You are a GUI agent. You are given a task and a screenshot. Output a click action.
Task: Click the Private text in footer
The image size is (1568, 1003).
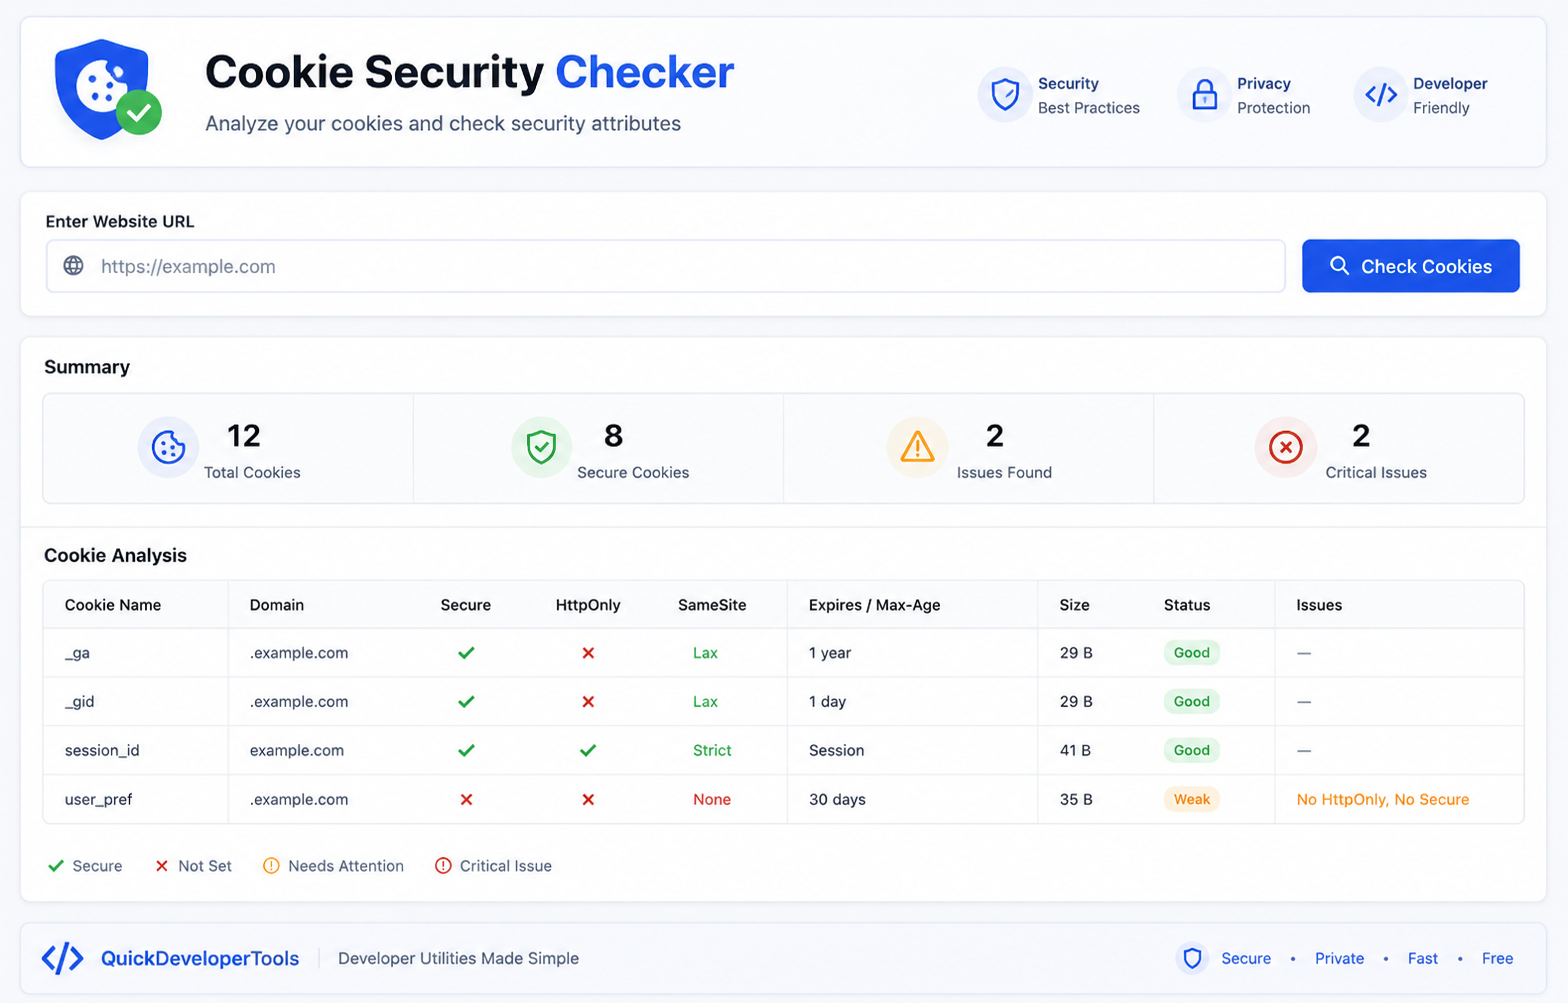pyautogui.click(x=1339, y=958)
